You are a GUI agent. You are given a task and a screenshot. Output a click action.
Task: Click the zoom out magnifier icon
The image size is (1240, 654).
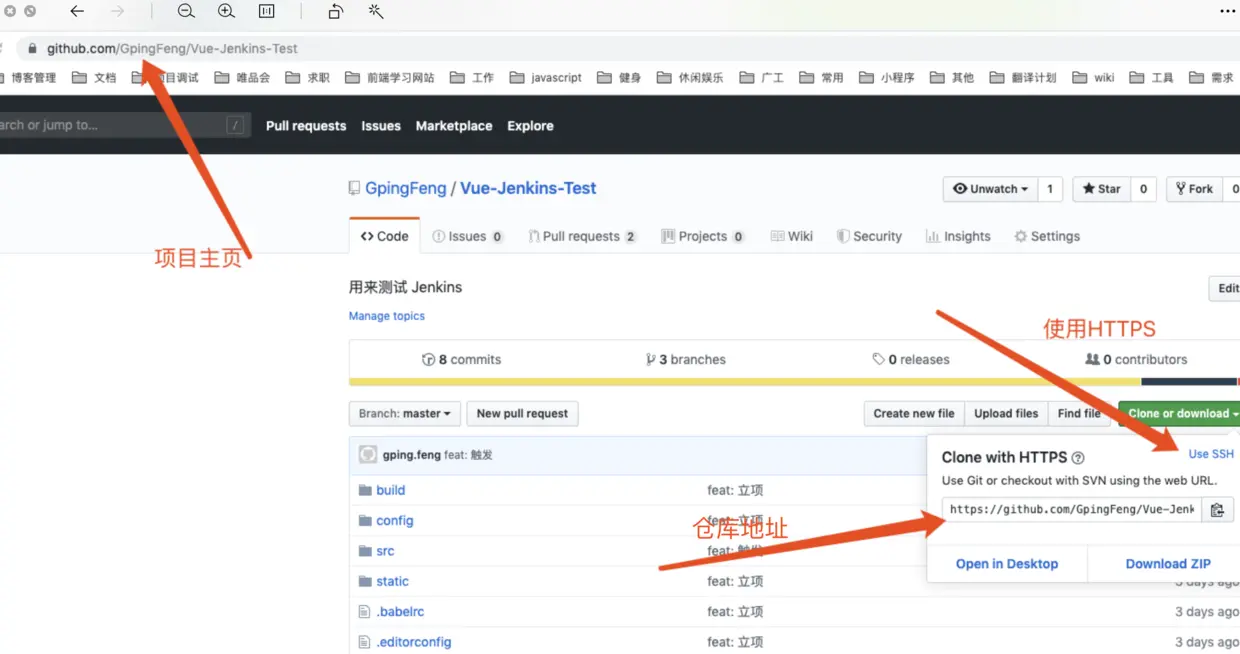[x=186, y=12]
